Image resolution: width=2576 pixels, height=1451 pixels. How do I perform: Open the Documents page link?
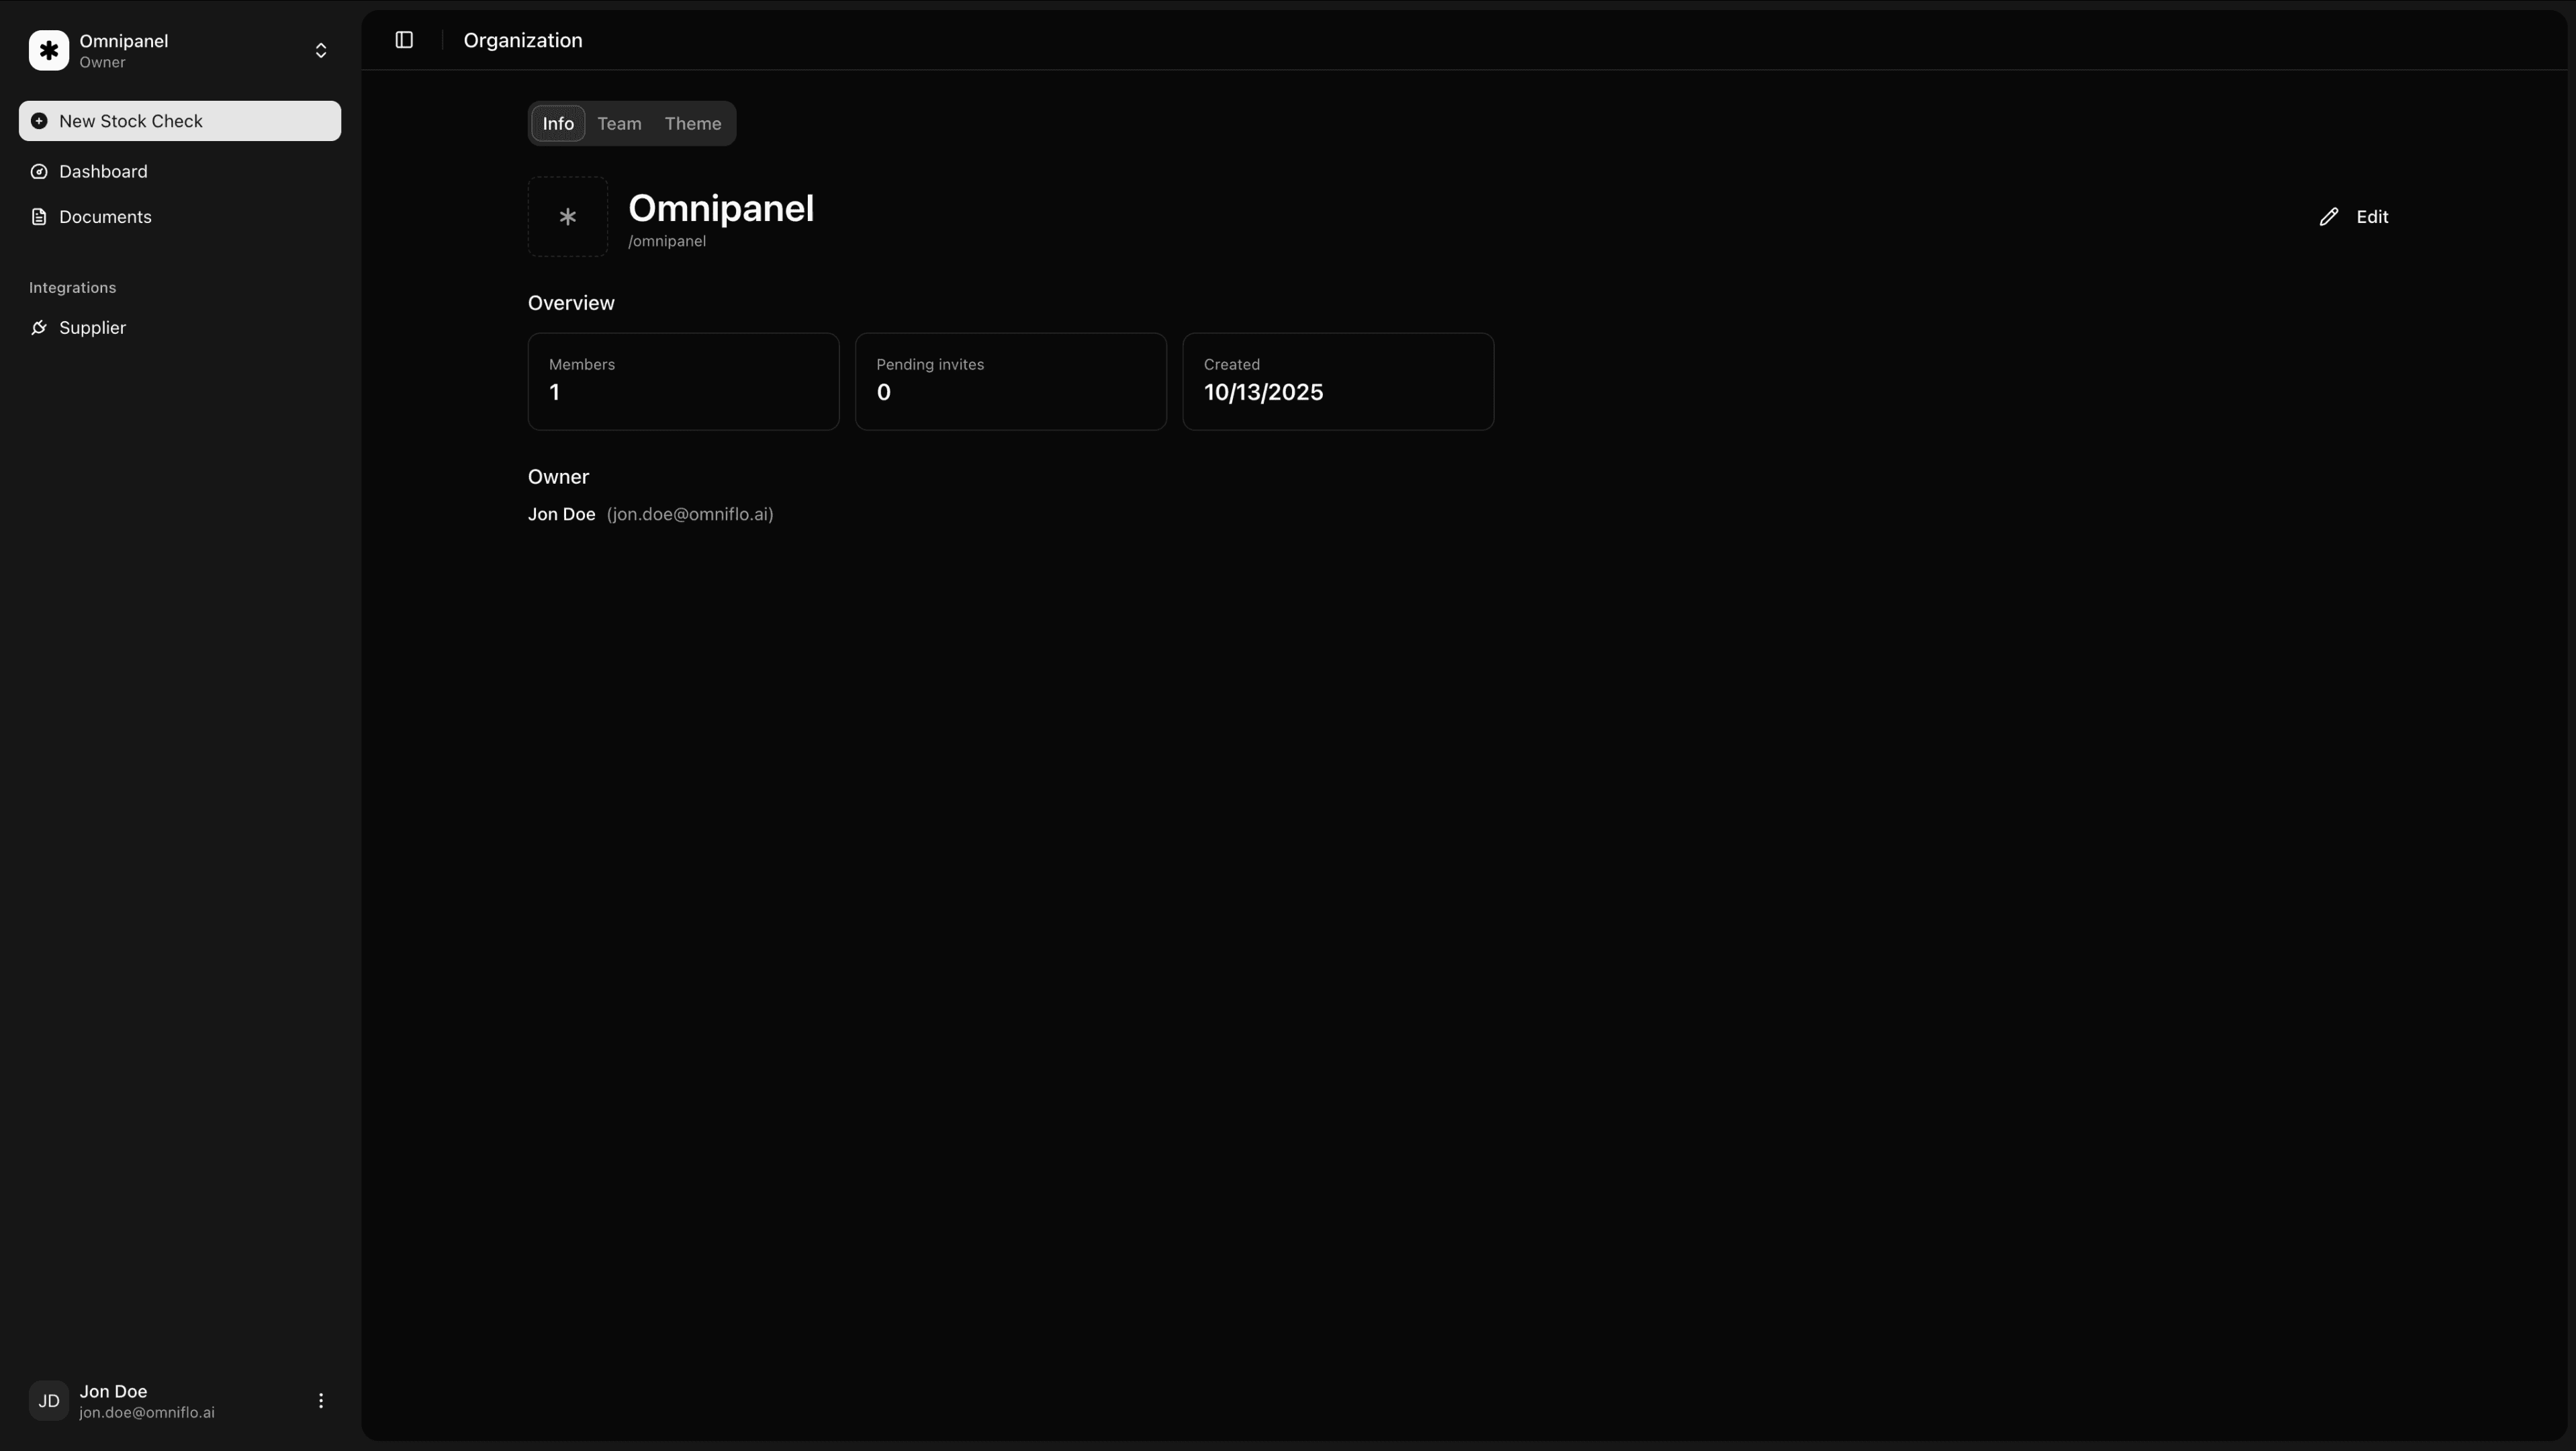coord(105,217)
